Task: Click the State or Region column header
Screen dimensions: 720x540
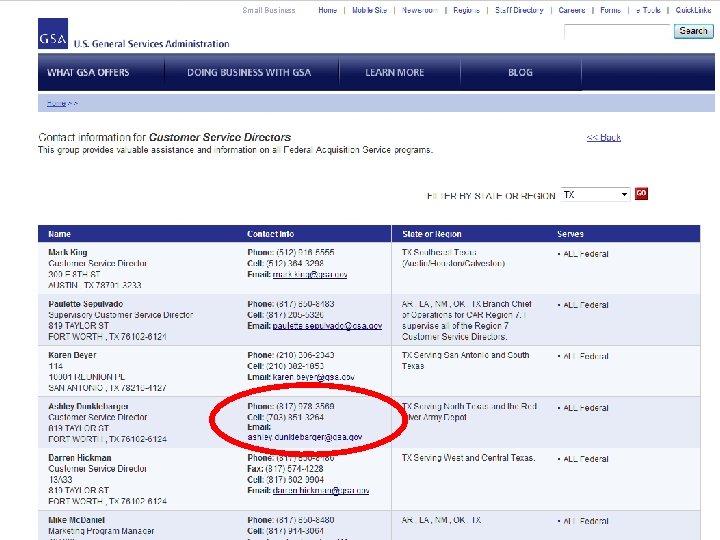Action: point(432,234)
